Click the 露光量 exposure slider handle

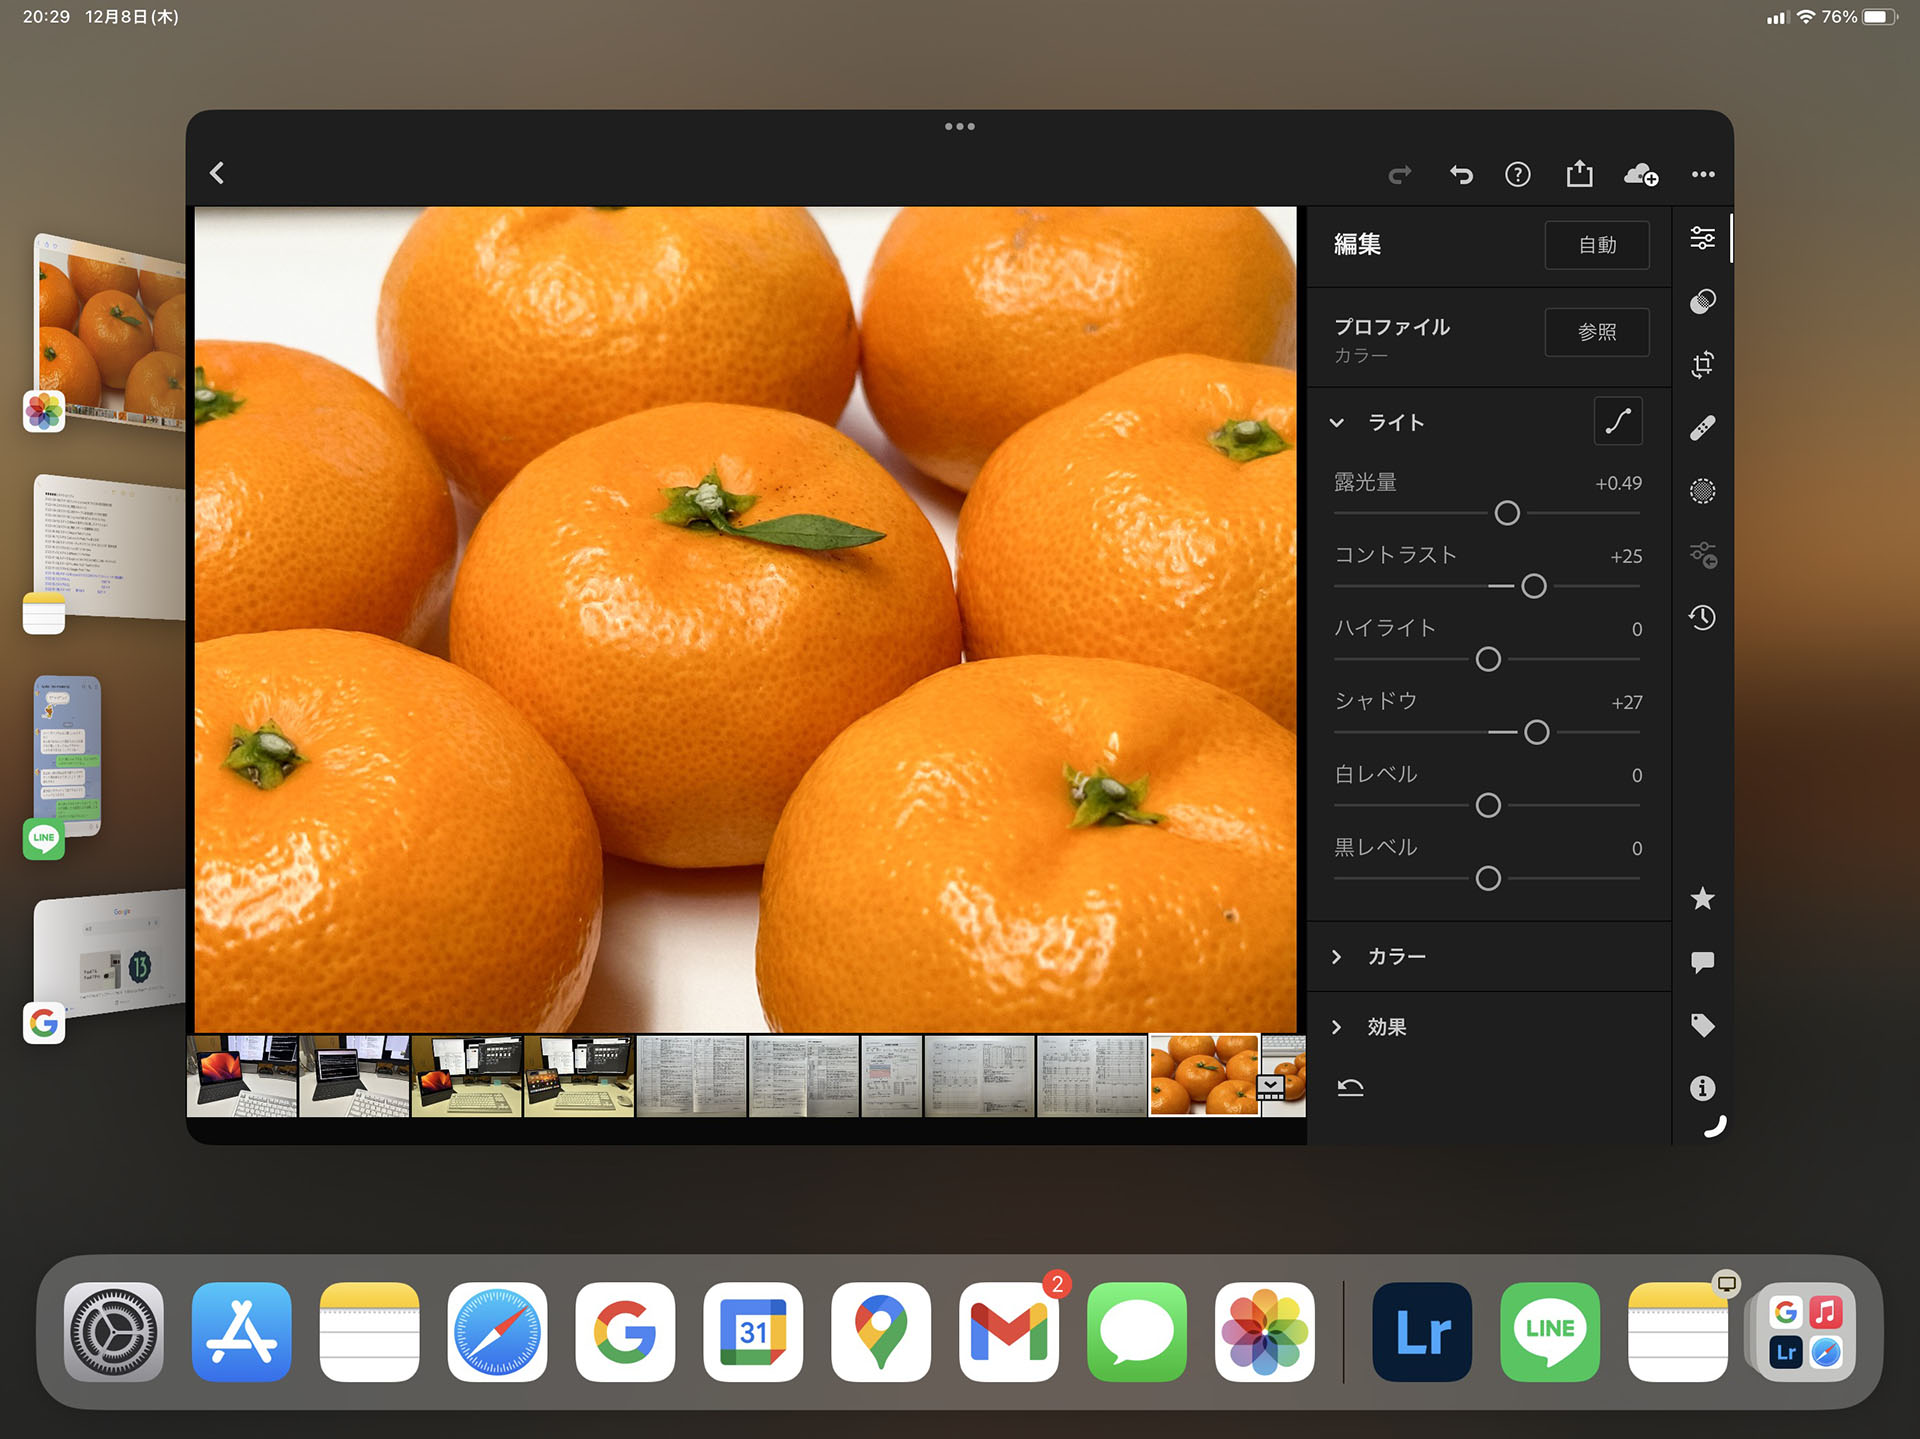tap(1507, 513)
